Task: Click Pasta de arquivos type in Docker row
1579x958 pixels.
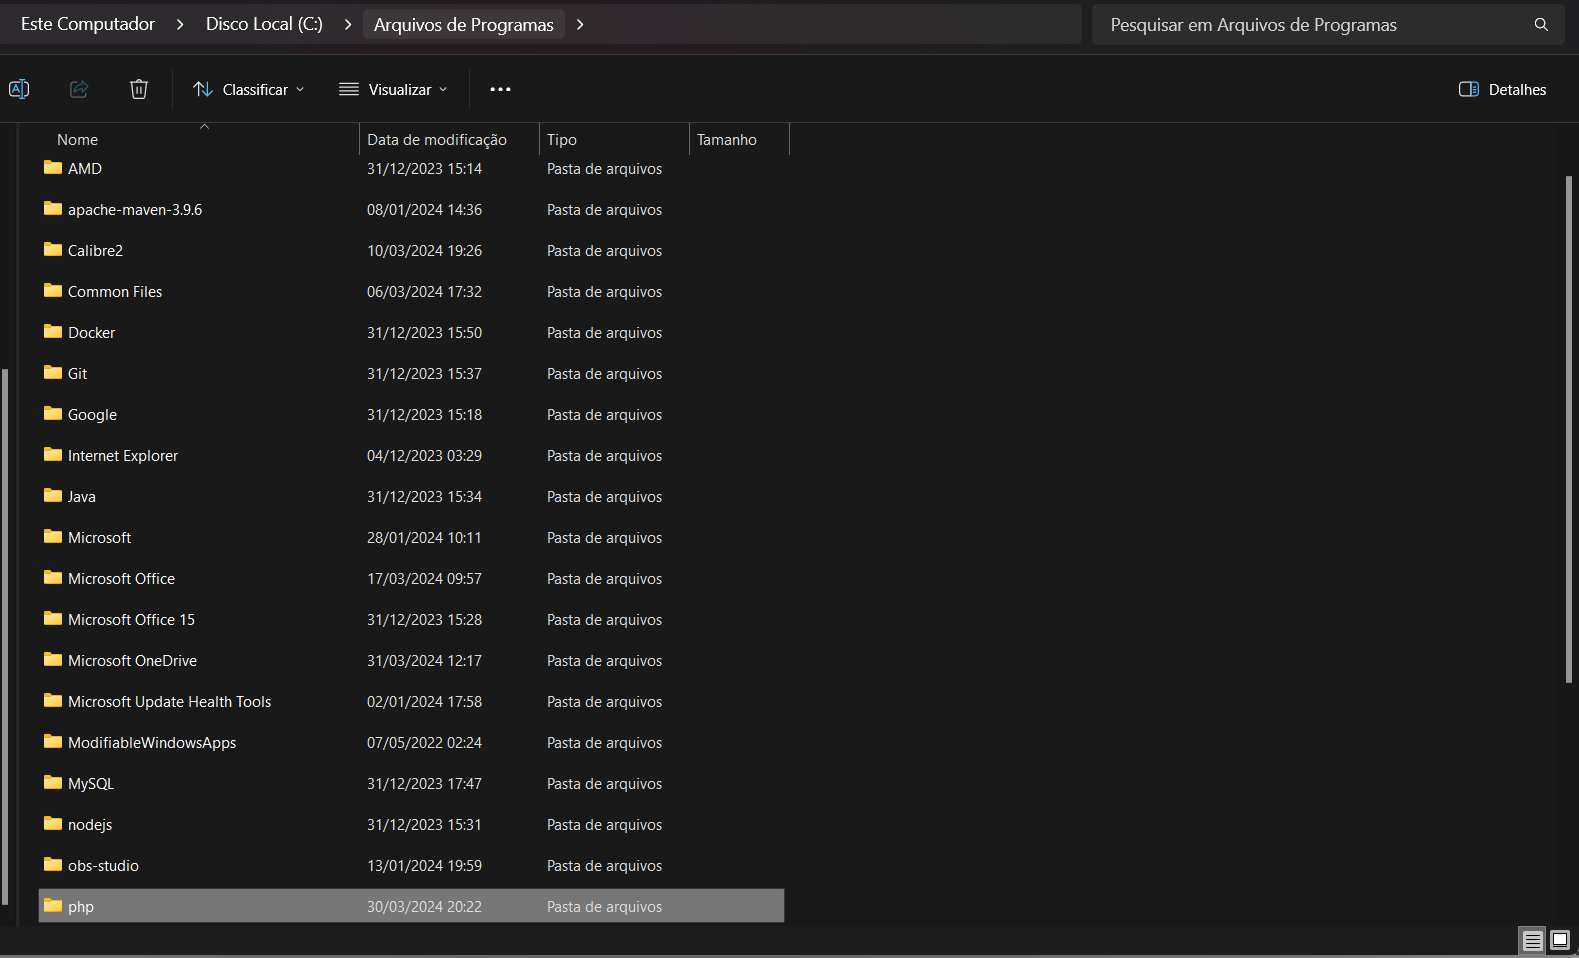Action: click(604, 332)
